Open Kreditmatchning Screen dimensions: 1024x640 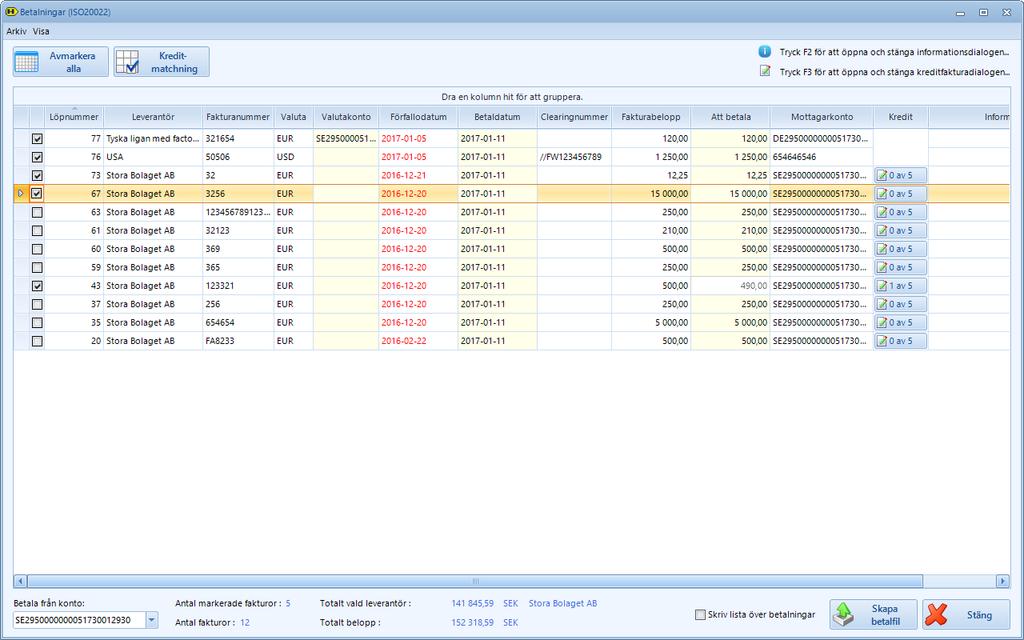pyautogui.click(x=161, y=61)
